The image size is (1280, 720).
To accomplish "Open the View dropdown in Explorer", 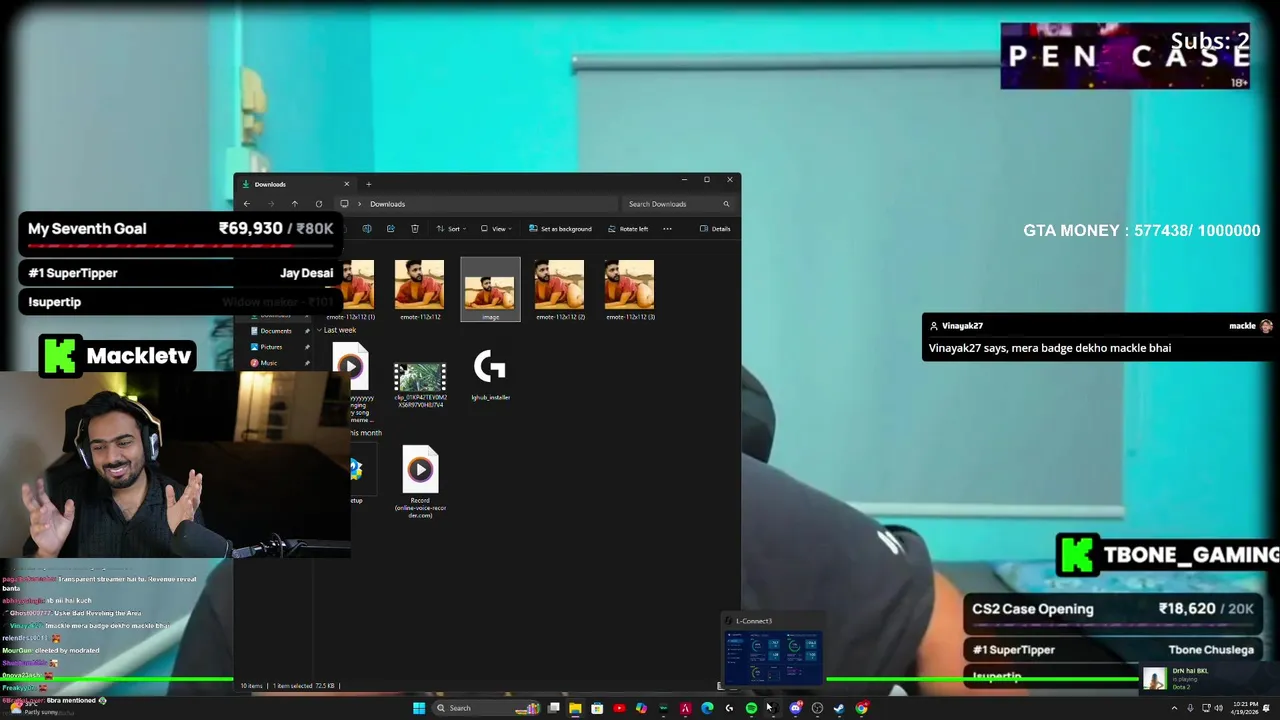I will (496, 229).
